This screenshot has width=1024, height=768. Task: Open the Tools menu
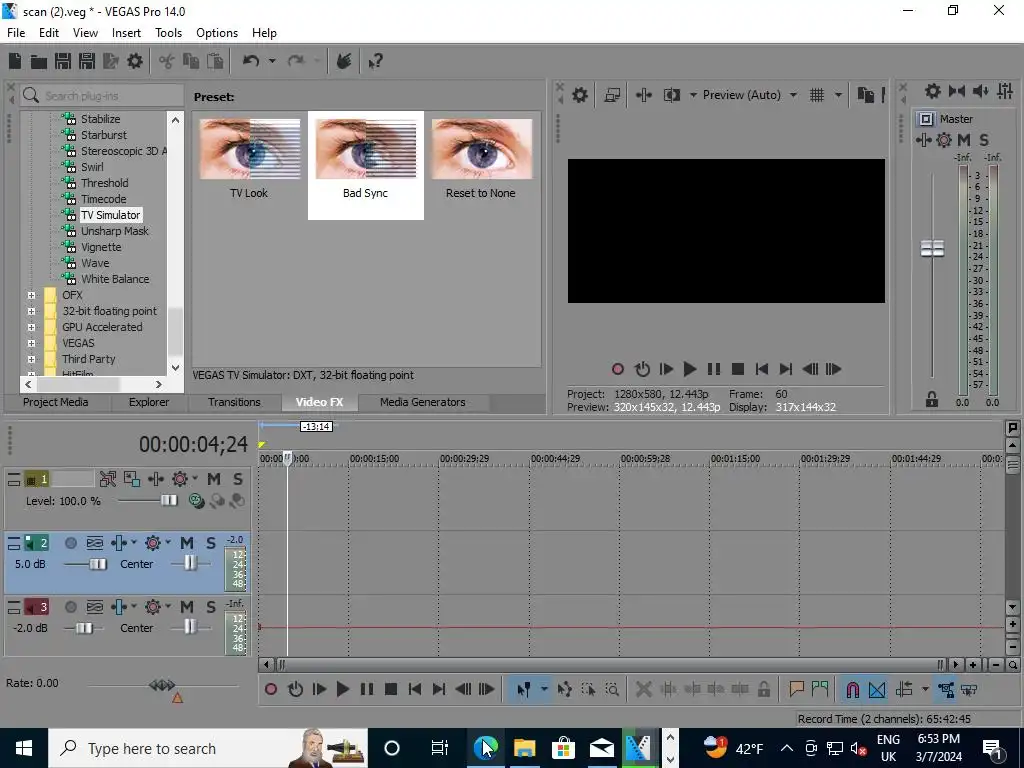[168, 33]
